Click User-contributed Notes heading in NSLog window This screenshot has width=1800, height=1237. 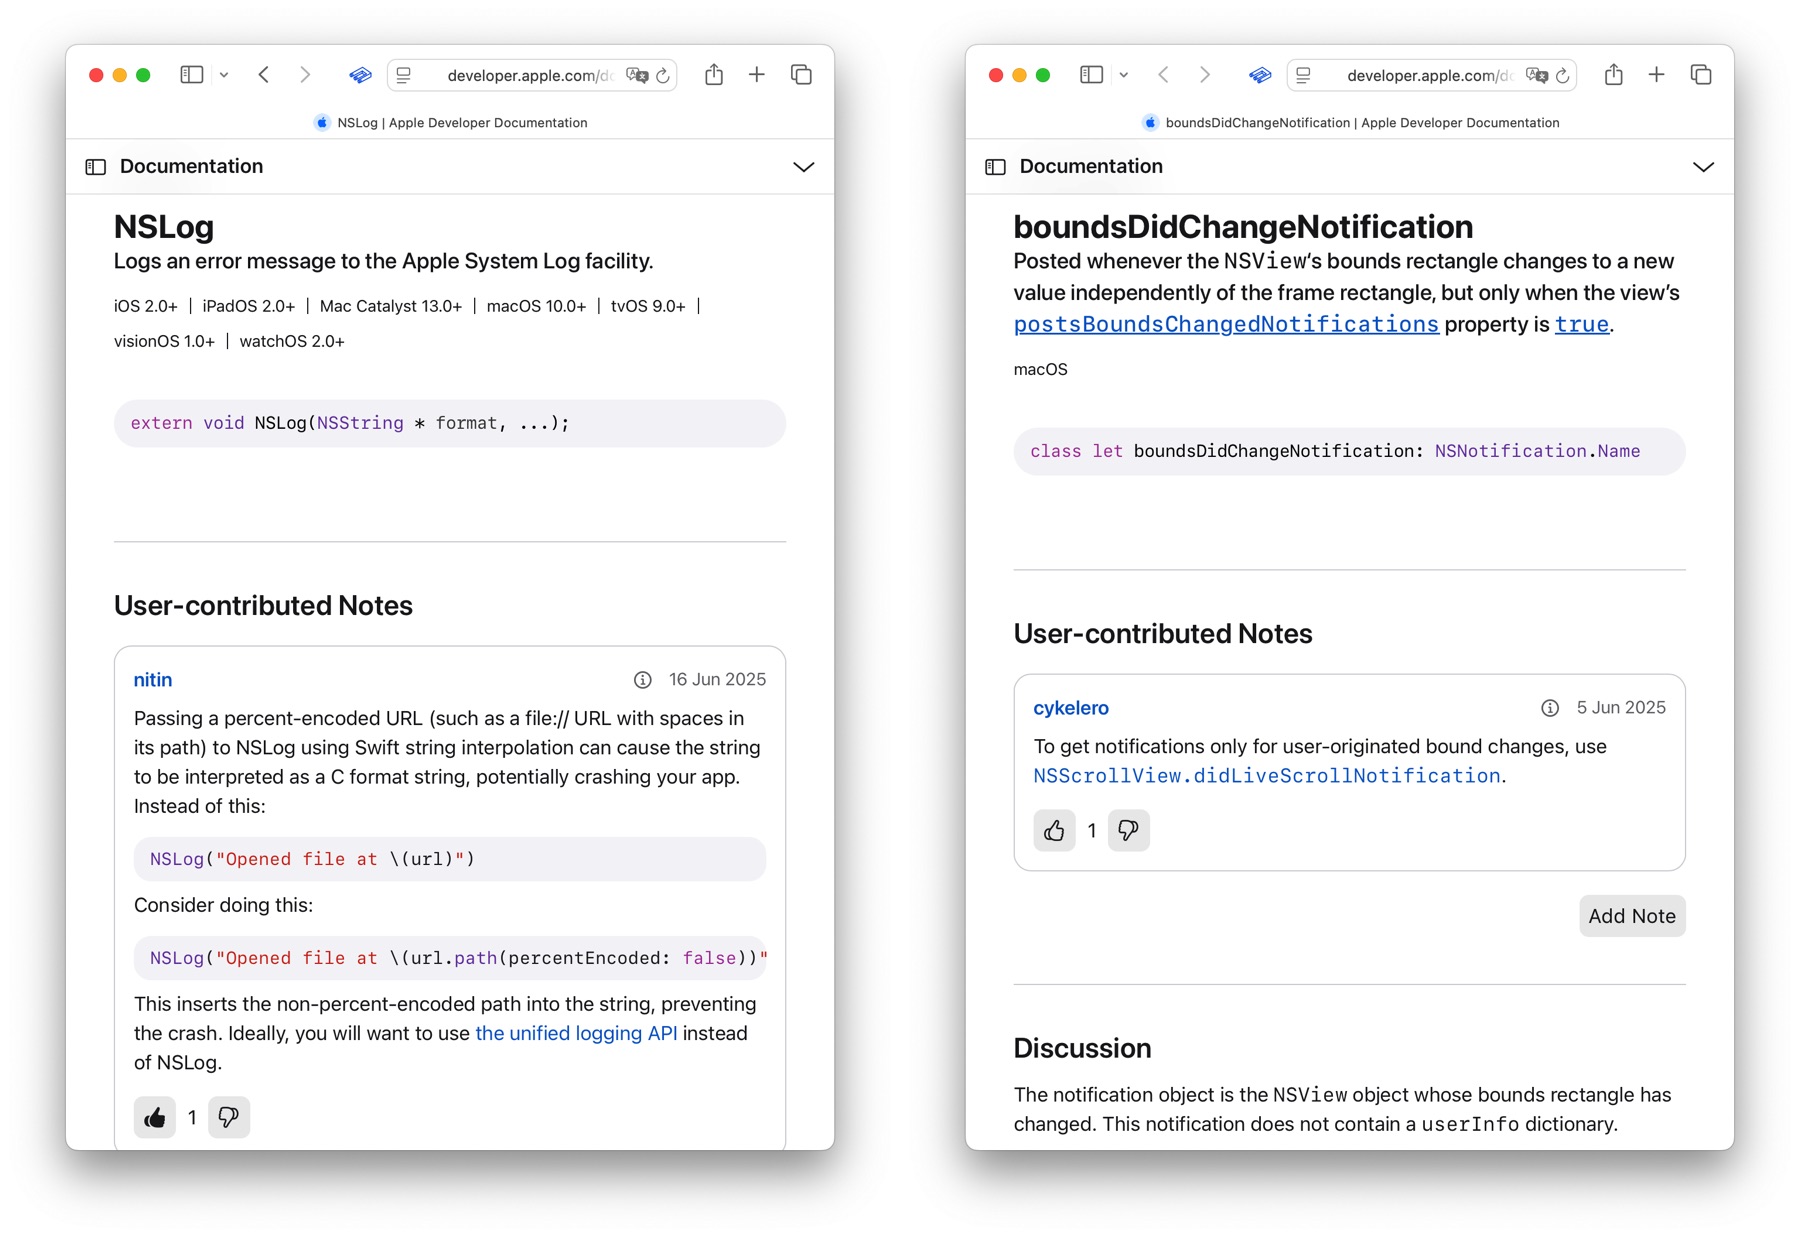click(263, 605)
